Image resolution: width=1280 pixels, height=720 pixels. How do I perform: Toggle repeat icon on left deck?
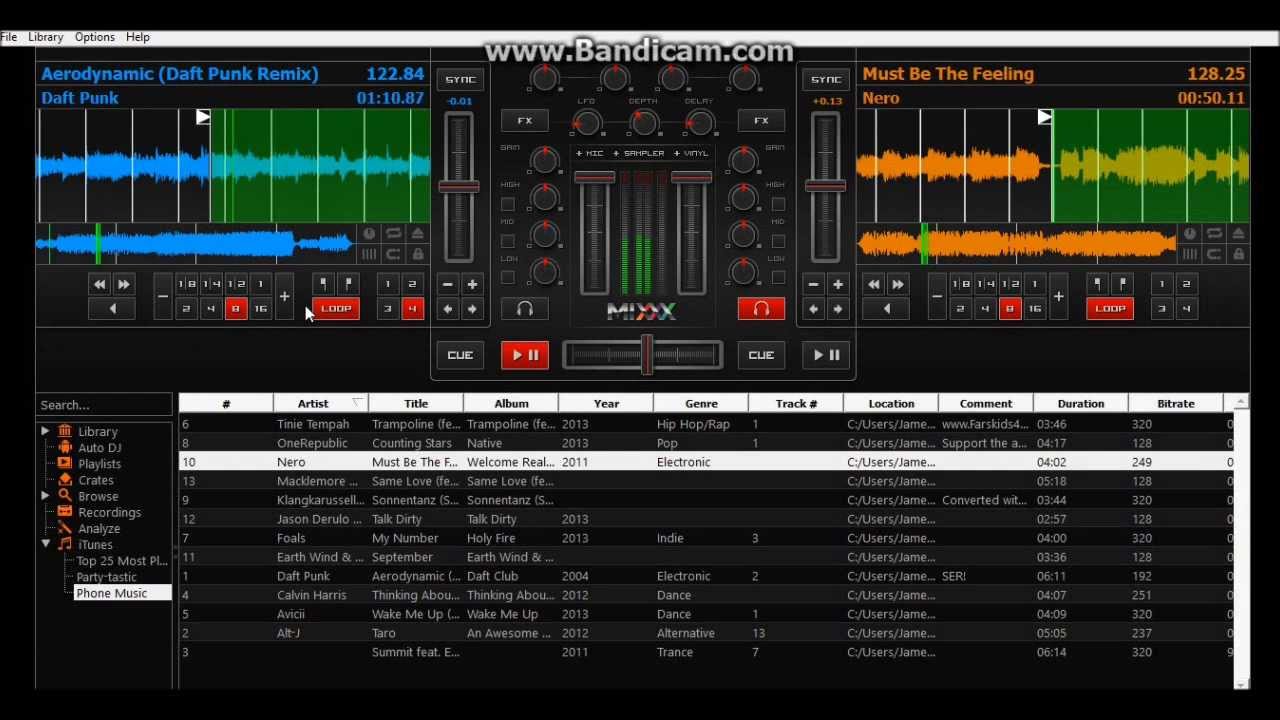[393, 234]
